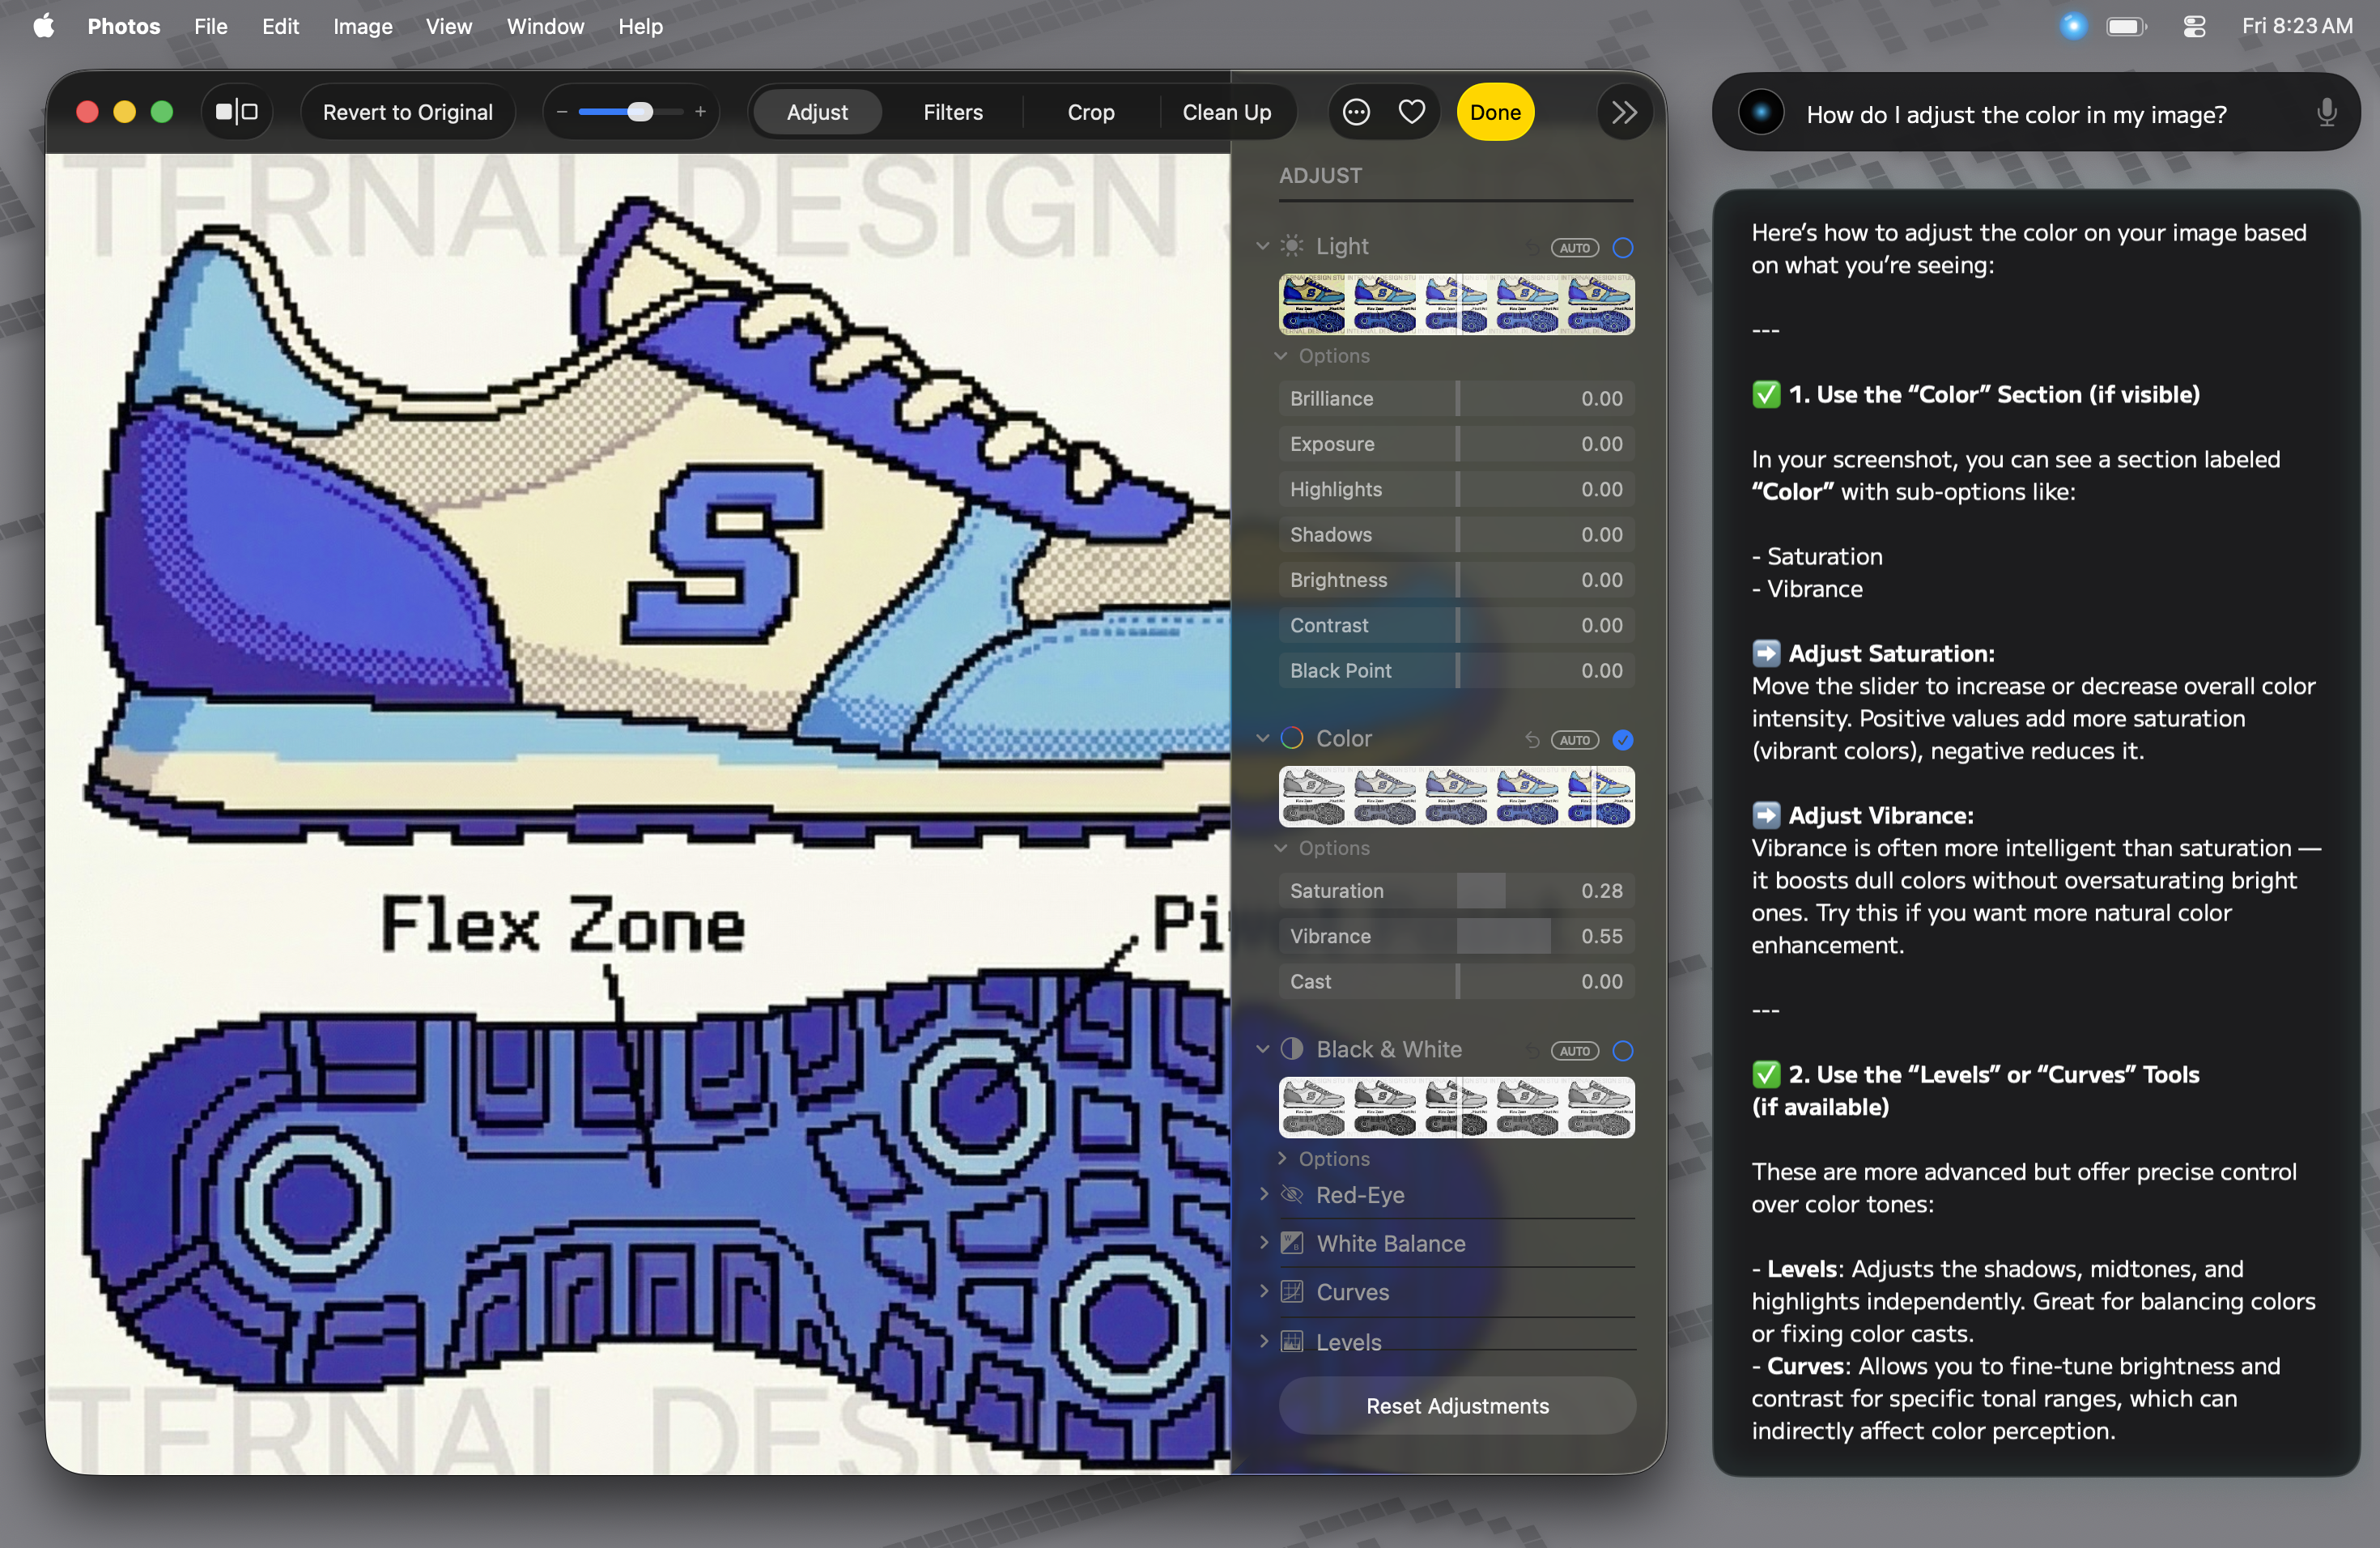This screenshot has height=1548, width=2380.
Task: Toggle the Black & White adjustment circle
Action: (x=1623, y=1051)
